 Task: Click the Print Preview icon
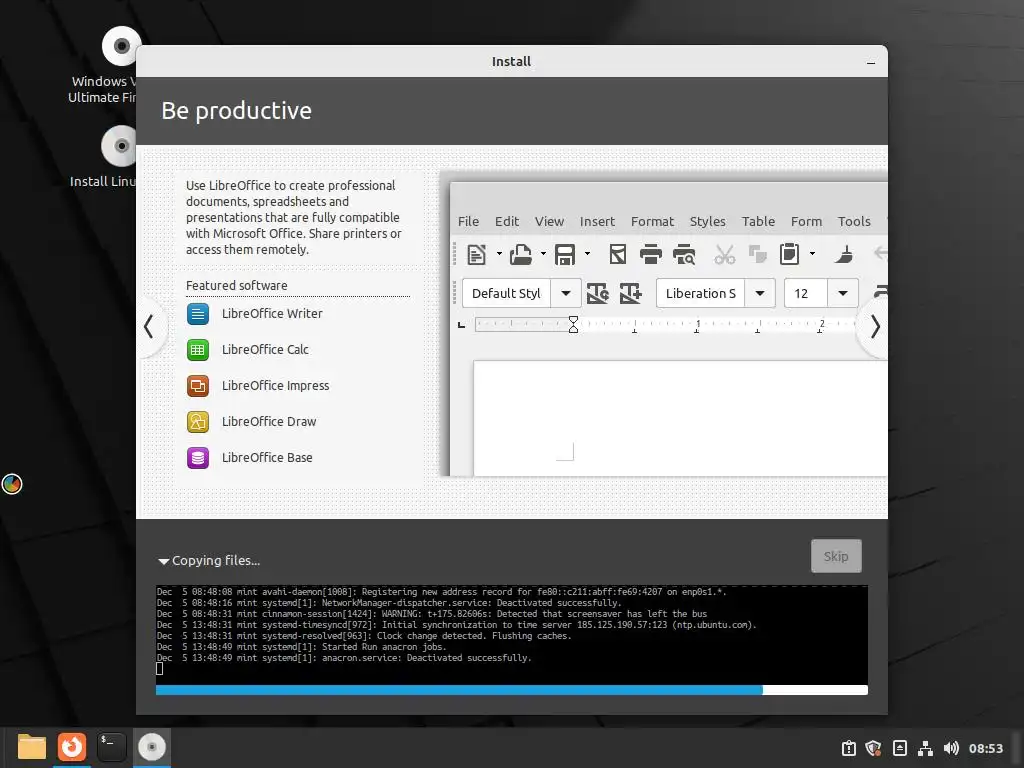(x=684, y=254)
